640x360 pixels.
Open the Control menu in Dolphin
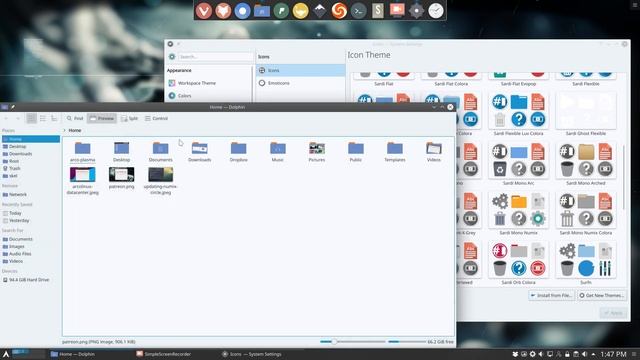coord(156,118)
